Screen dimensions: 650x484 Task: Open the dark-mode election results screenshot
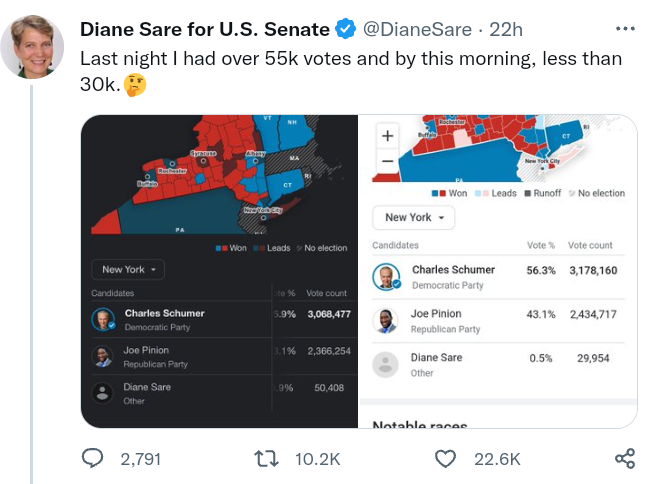[219, 271]
